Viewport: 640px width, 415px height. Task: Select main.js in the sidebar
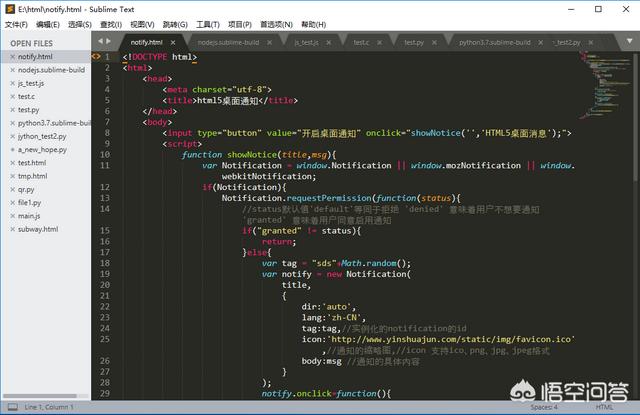pyautogui.click(x=29, y=215)
